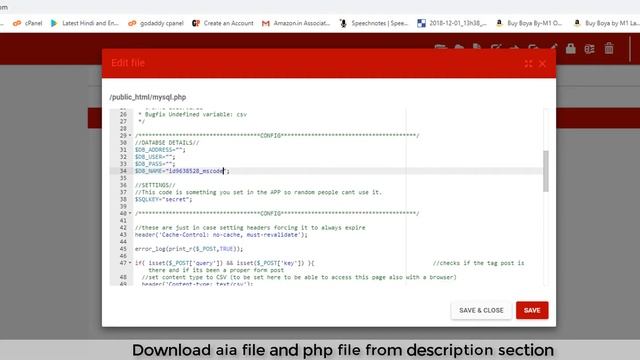Click the Bugfix Undefined variable: csv comment
640x360 pixels.
click(192, 115)
